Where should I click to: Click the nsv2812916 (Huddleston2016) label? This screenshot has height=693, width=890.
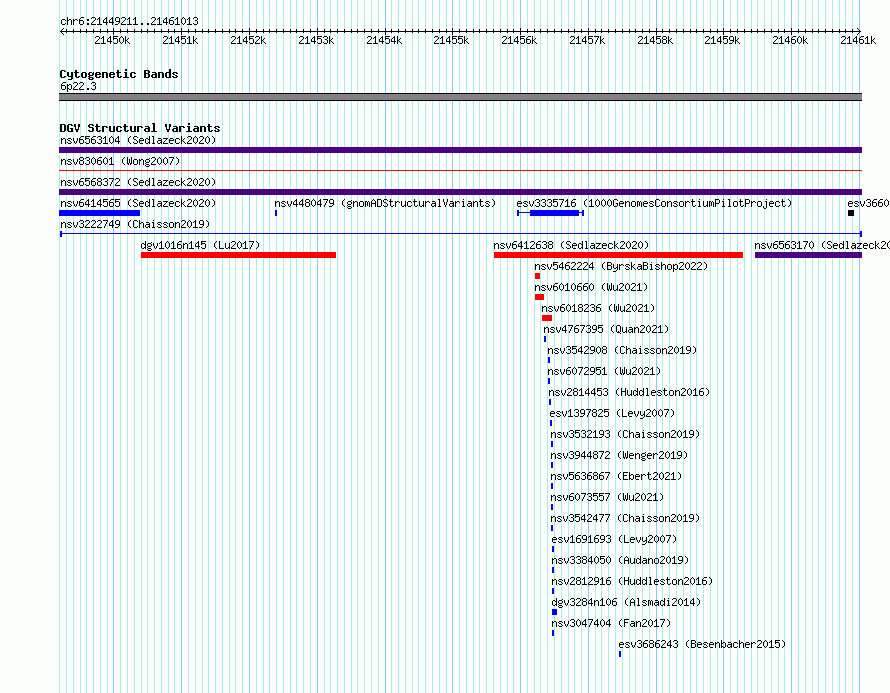[632, 581]
